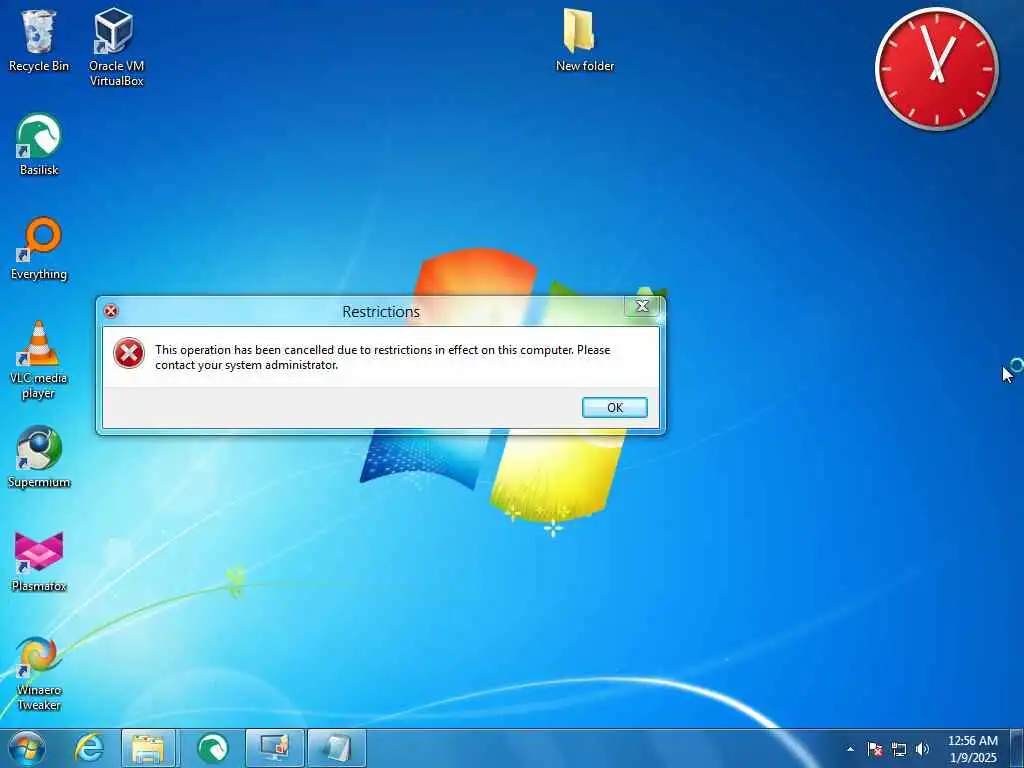This screenshot has width=1024, height=768.
Task: Select the Supermium browser shortcut
Action: click(39, 456)
